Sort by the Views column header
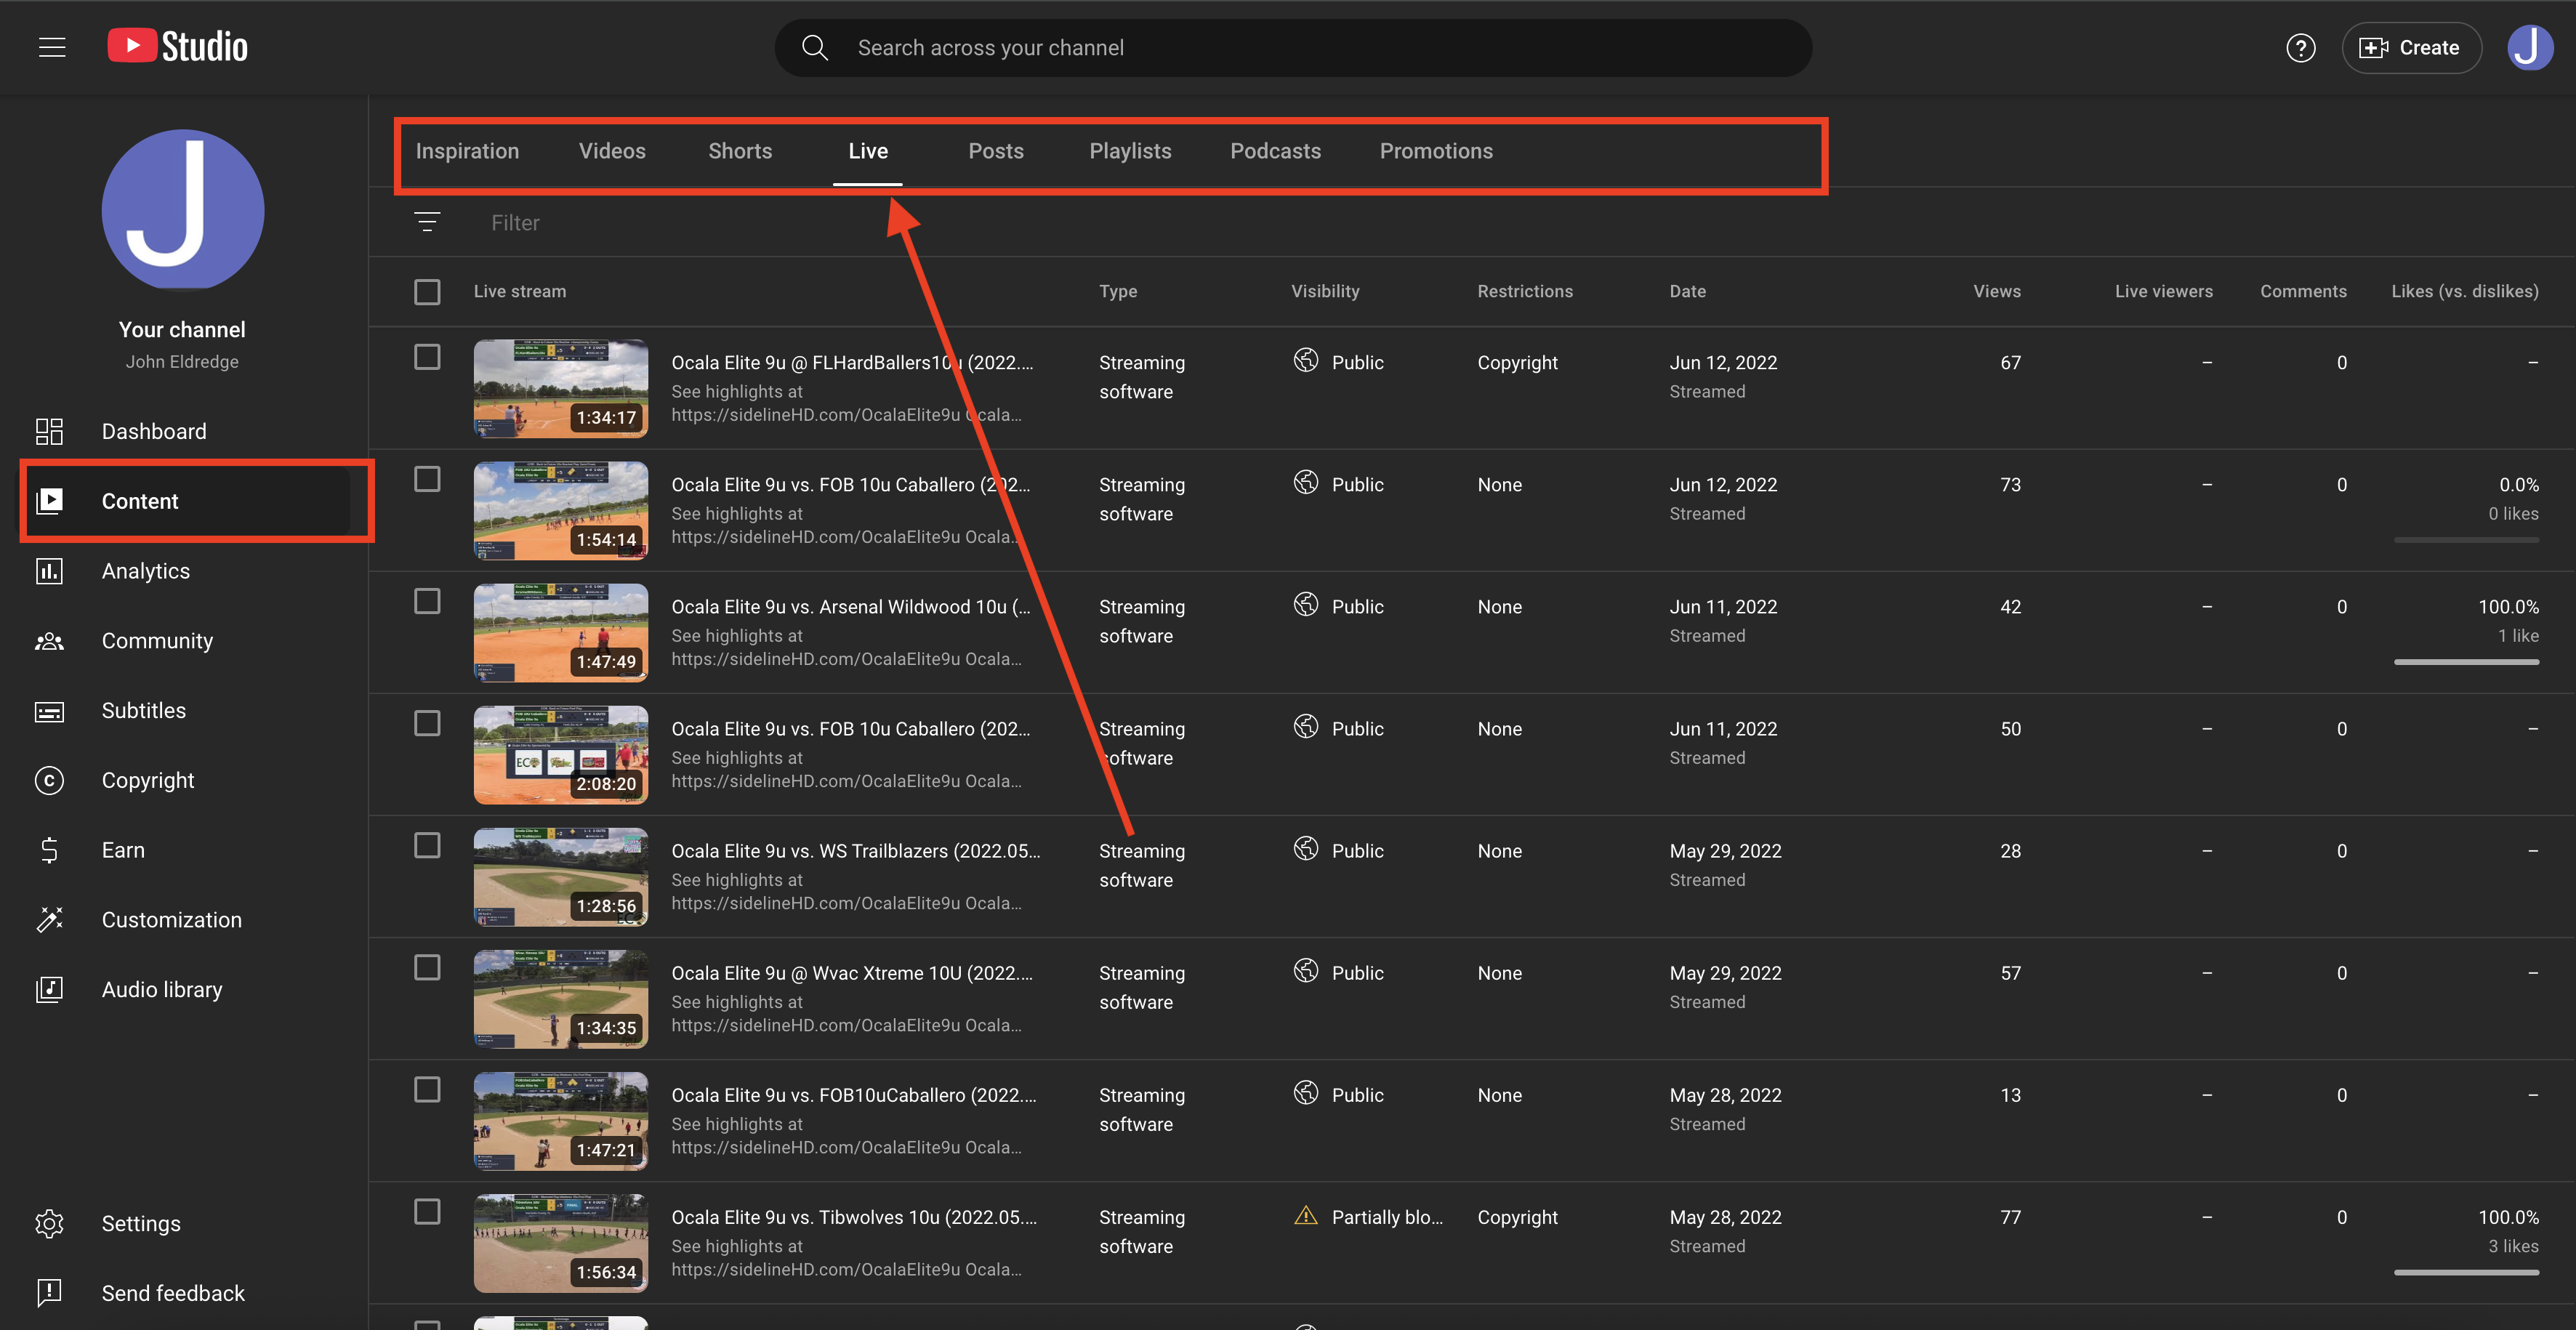Image resolution: width=2576 pixels, height=1330 pixels. pyautogui.click(x=1996, y=291)
